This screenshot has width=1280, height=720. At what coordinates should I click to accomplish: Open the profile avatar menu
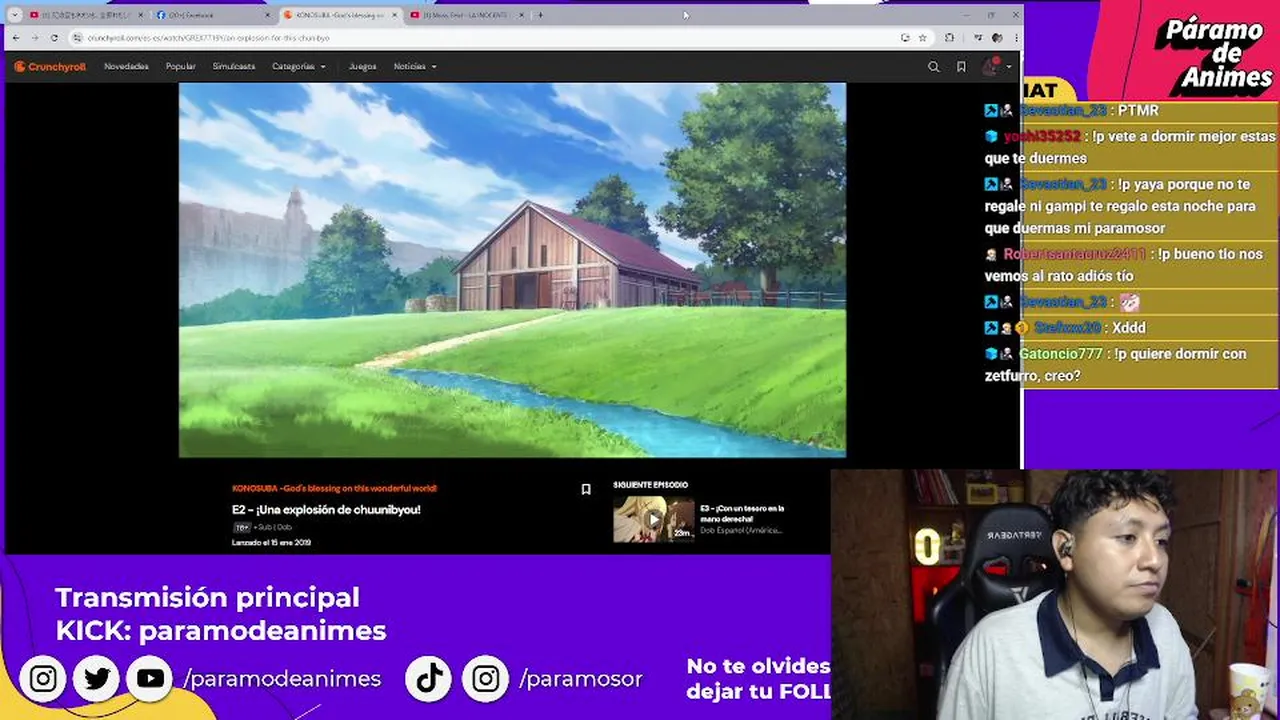(x=991, y=67)
